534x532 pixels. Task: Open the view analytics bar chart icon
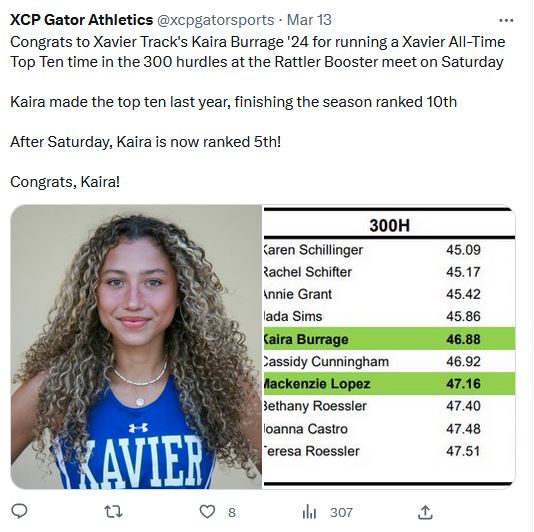point(309,512)
